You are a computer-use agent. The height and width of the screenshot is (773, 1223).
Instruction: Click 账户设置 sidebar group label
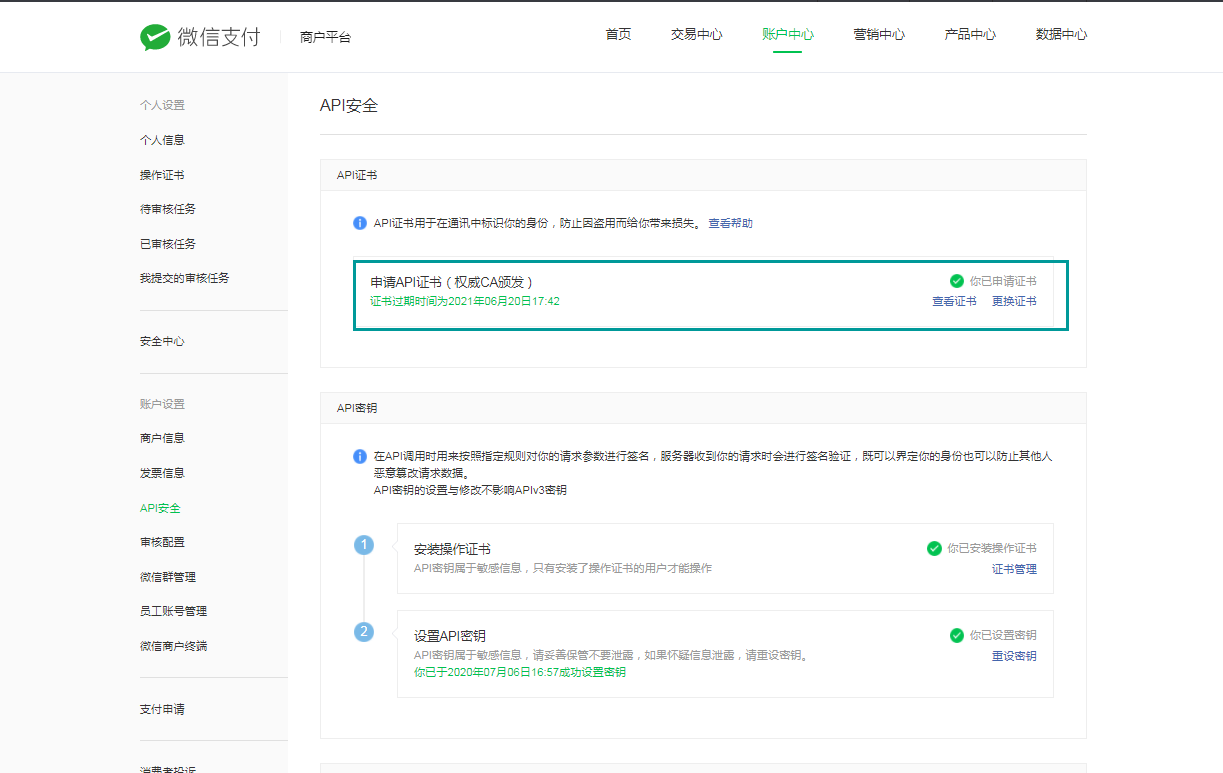tap(162, 404)
